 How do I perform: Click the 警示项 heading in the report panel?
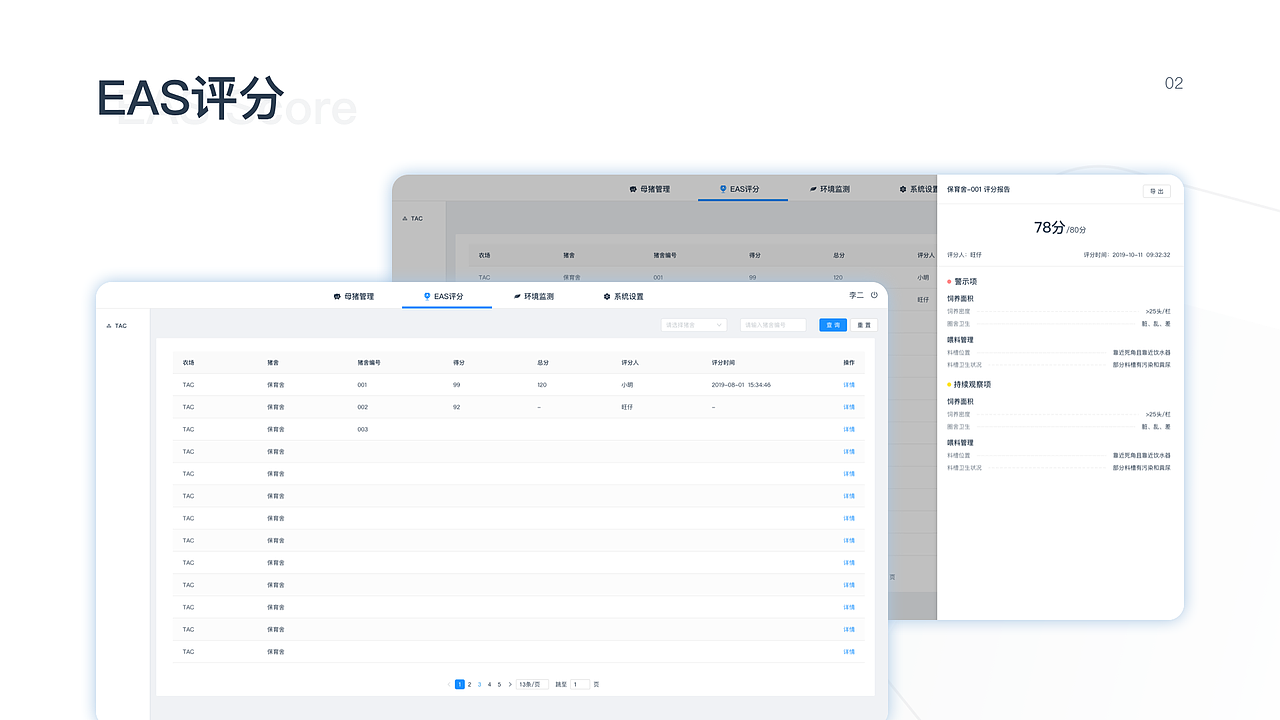coord(965,281)
